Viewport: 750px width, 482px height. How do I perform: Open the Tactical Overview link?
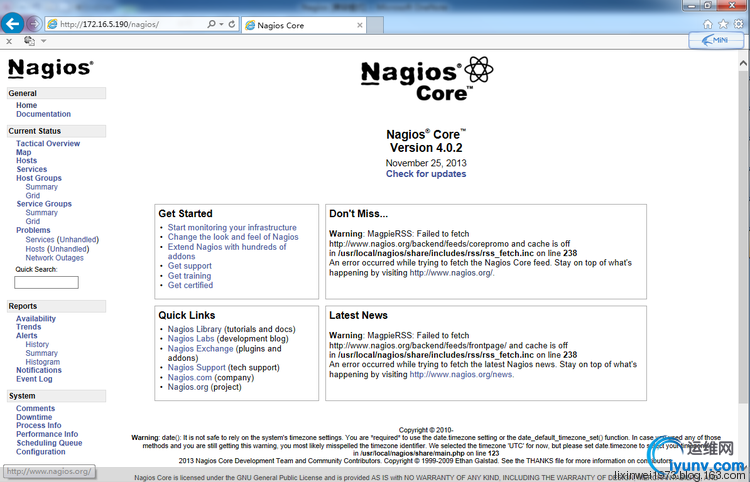tap(48, 143)
